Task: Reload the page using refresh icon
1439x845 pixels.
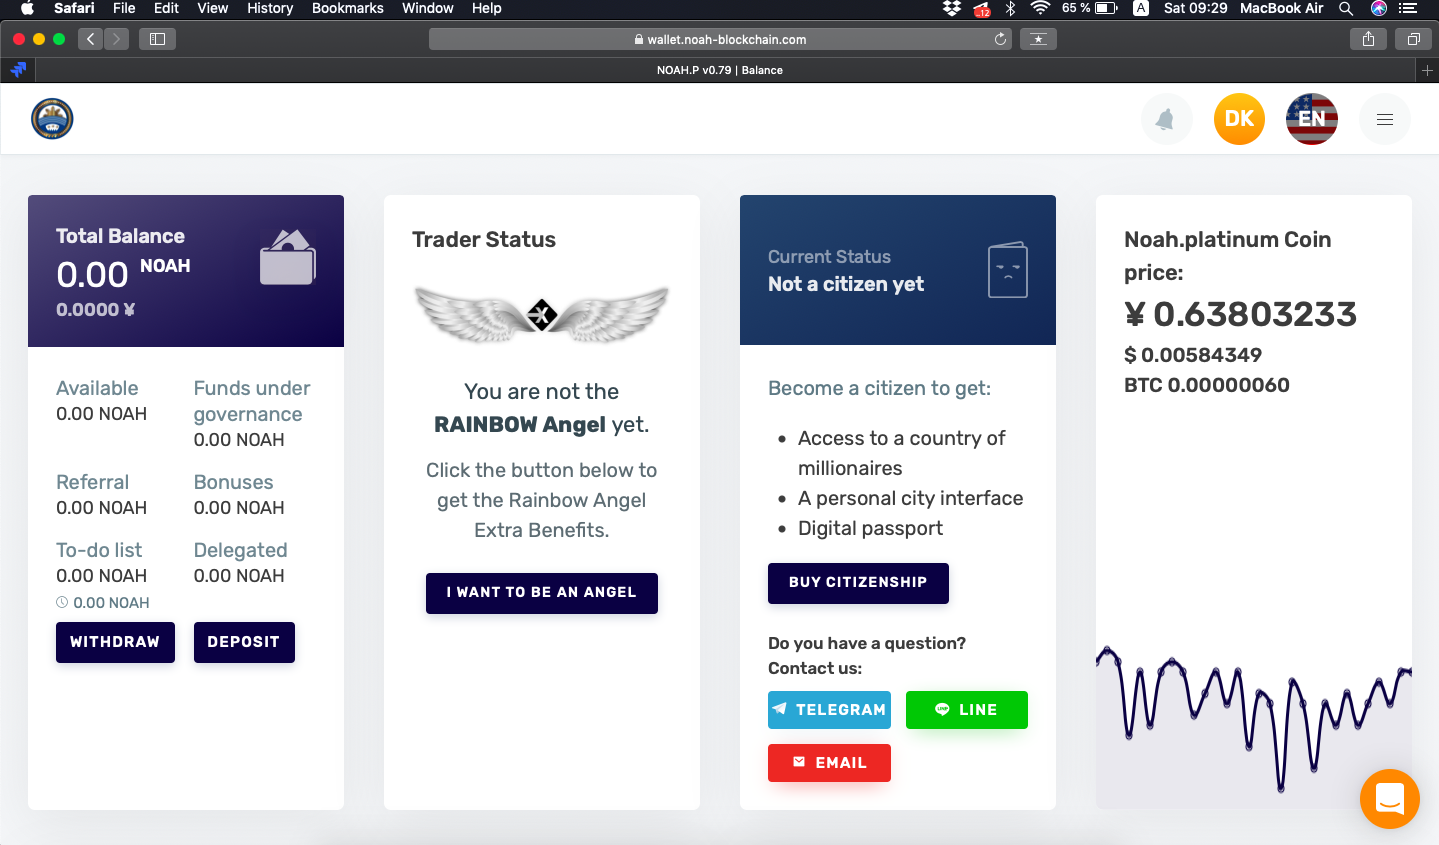Action: point(1000,39)
